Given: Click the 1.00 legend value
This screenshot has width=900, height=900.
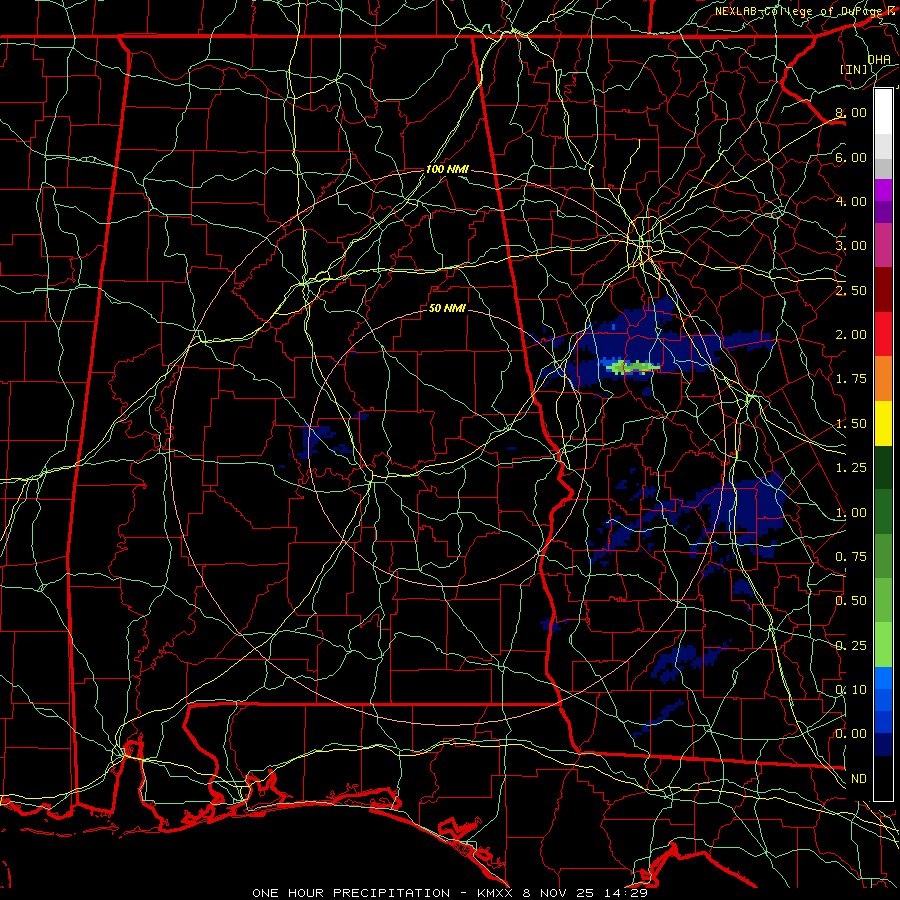Looking at the screenshot, I should pos(851,513).
